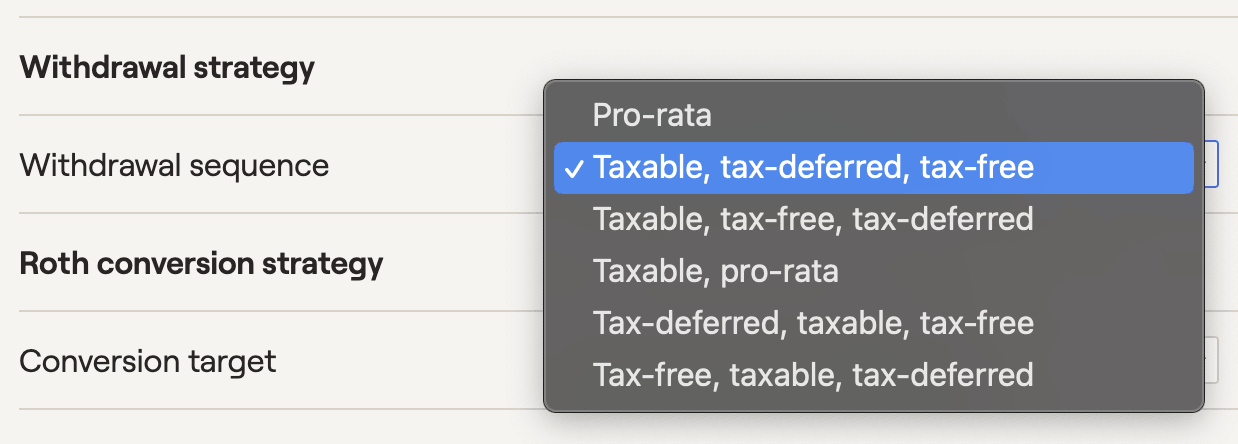
Task: Select the Taxable, pro-rata option
Action: click(715, 271)
